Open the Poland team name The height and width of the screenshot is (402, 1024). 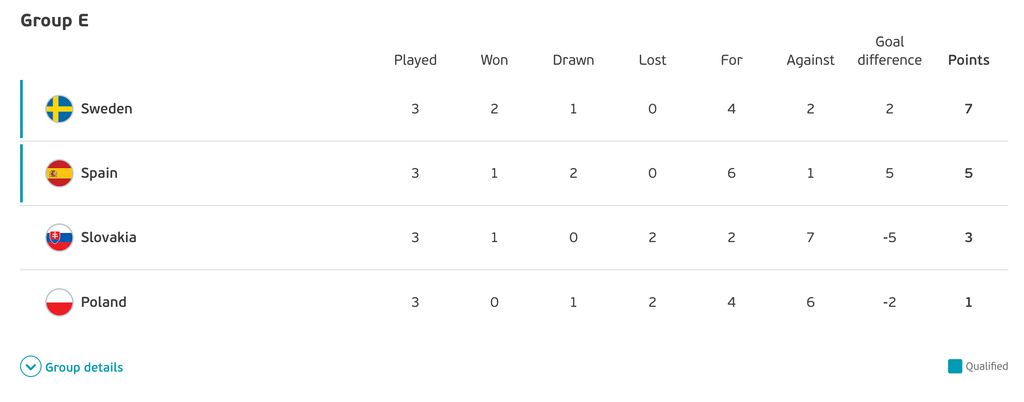104,302
